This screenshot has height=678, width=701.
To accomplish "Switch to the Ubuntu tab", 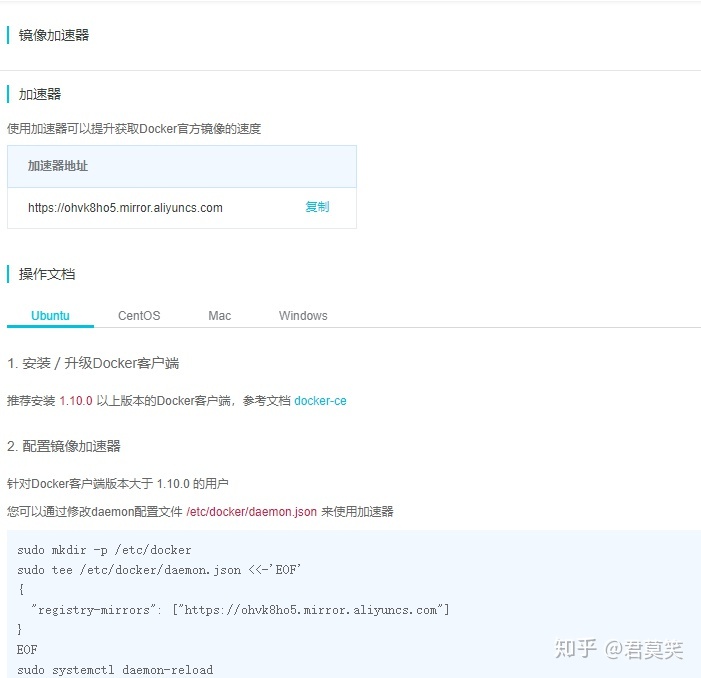I will click(50, 316).
